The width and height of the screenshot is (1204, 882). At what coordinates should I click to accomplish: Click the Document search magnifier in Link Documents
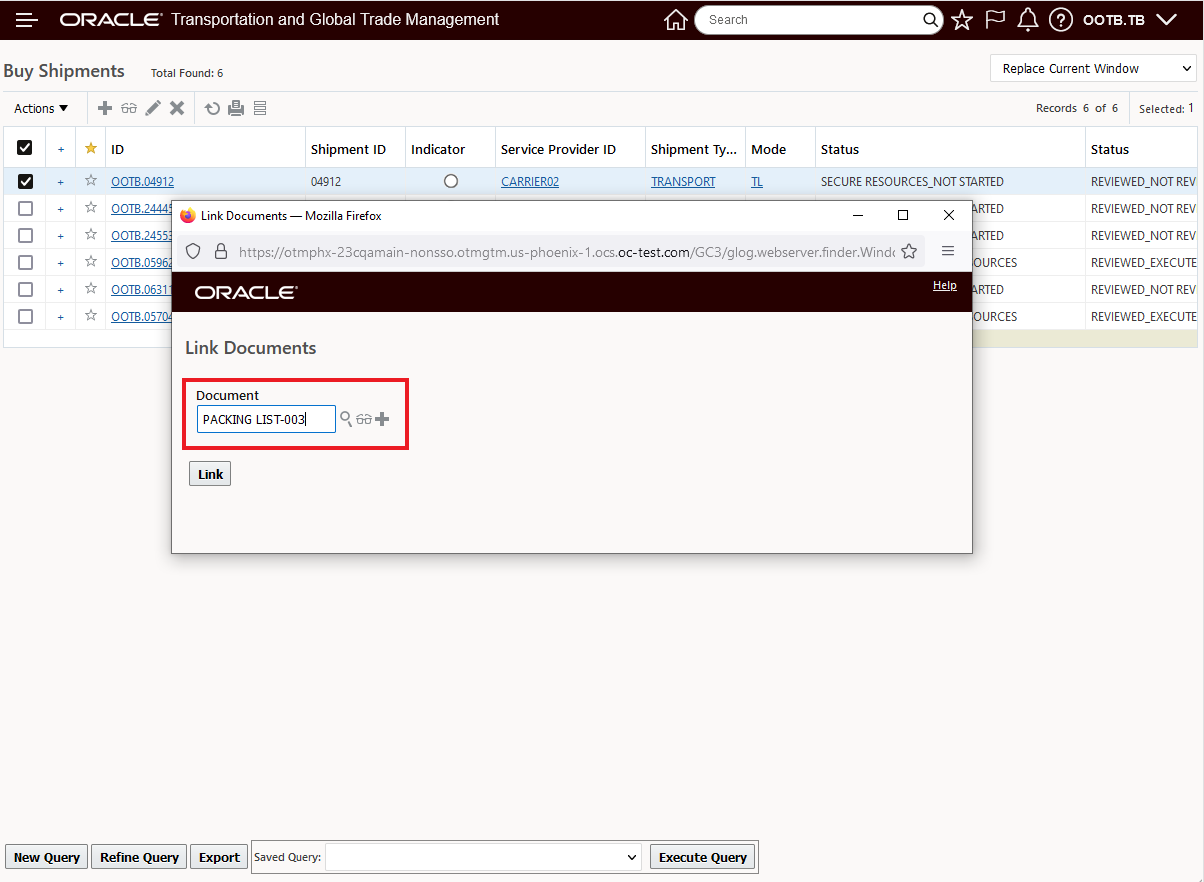pyautogui.click(x=346, y=419)
